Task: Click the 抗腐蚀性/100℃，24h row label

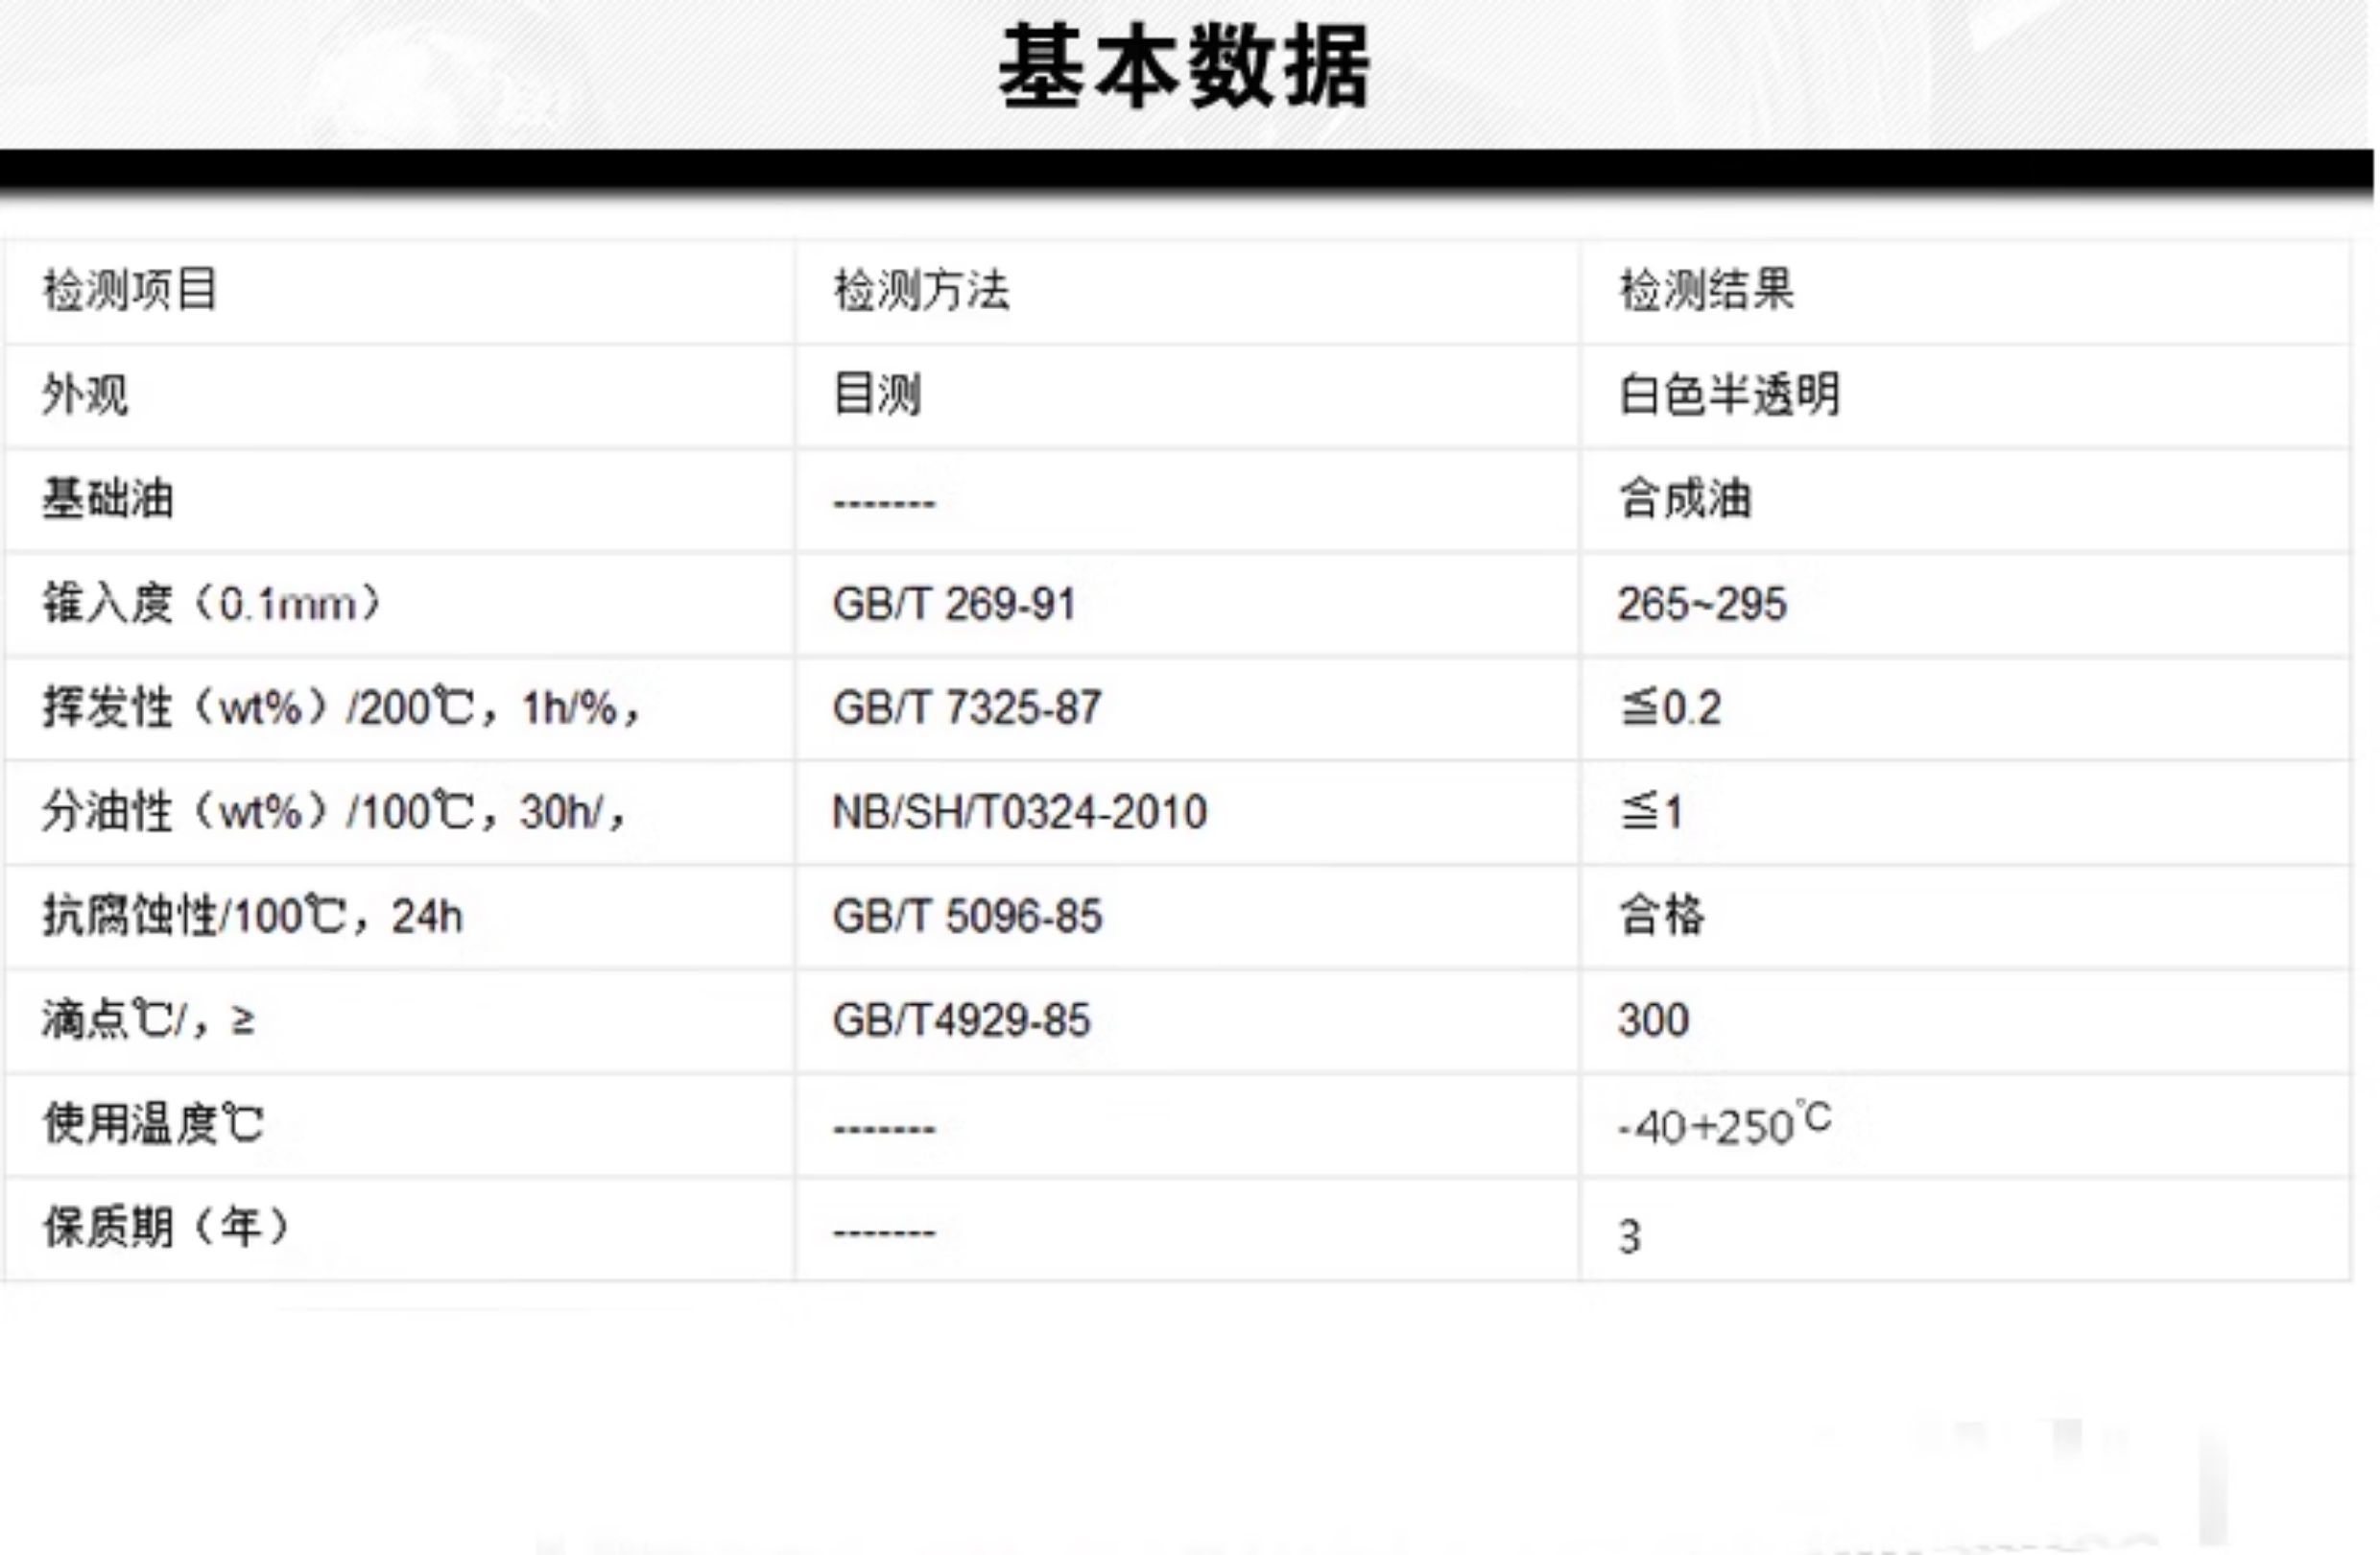Action: pos(252,916)
